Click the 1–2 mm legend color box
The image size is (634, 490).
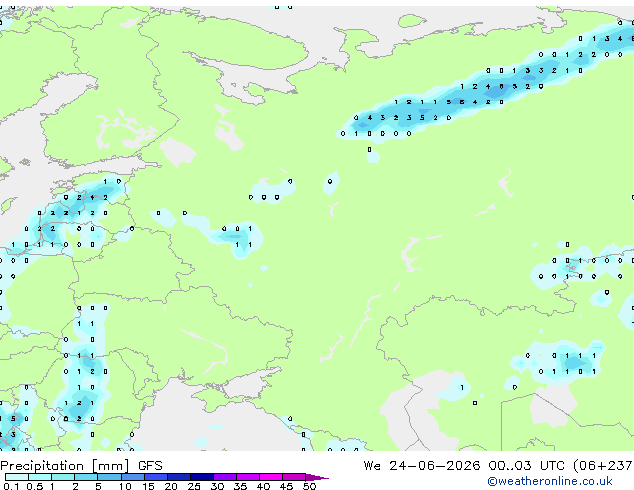[63, 477]
